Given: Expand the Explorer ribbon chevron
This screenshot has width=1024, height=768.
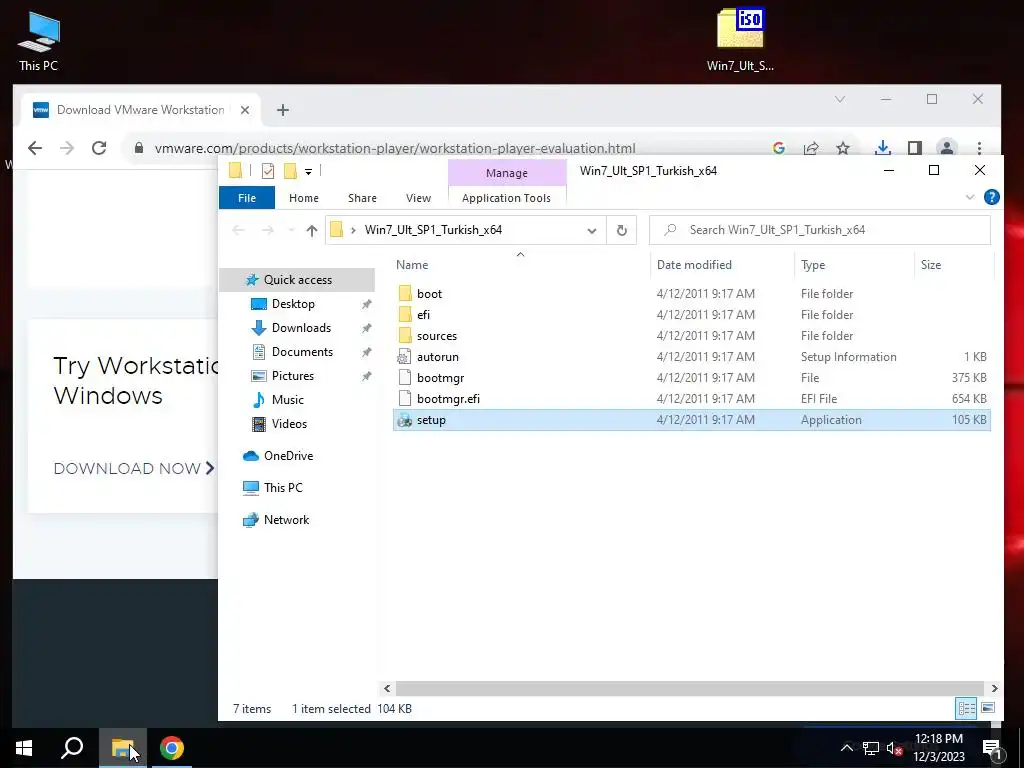Looking at the screenshot, I should click(x=970, y=197).
